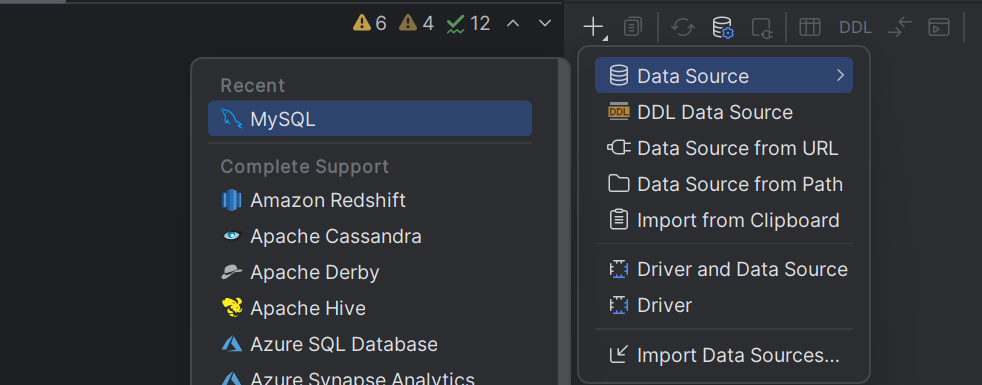
Task: Expand the Data Source submenu arrow
Action: coord(840,76)
